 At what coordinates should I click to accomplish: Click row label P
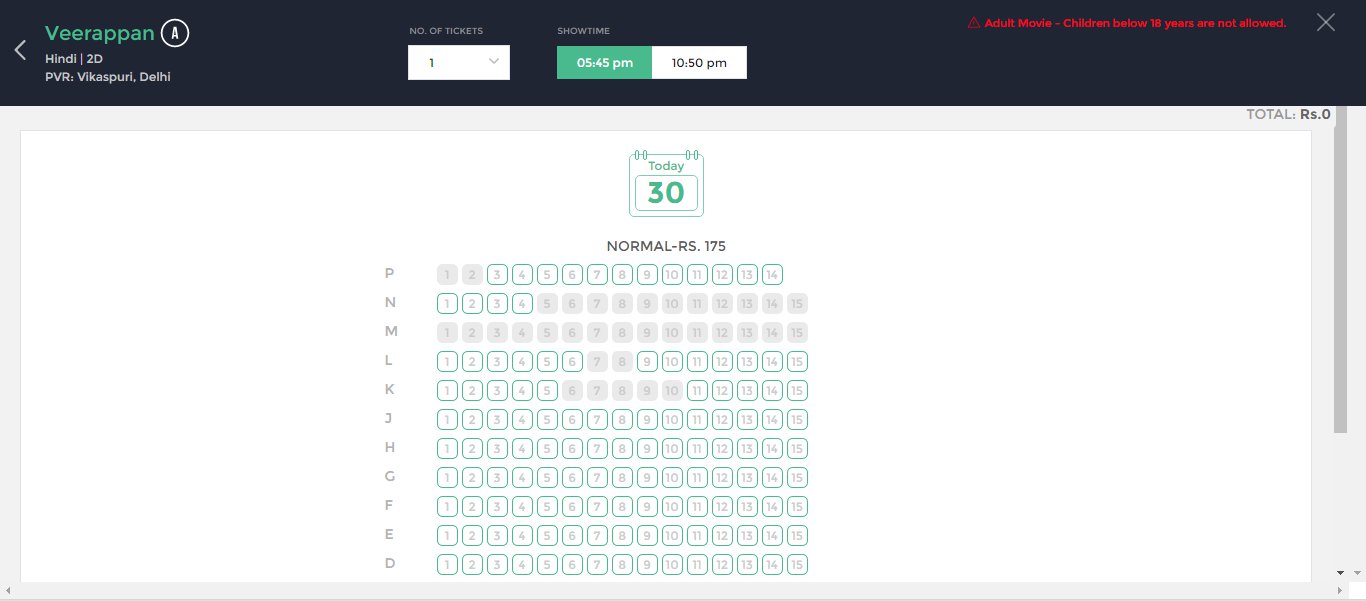[390, 273]
